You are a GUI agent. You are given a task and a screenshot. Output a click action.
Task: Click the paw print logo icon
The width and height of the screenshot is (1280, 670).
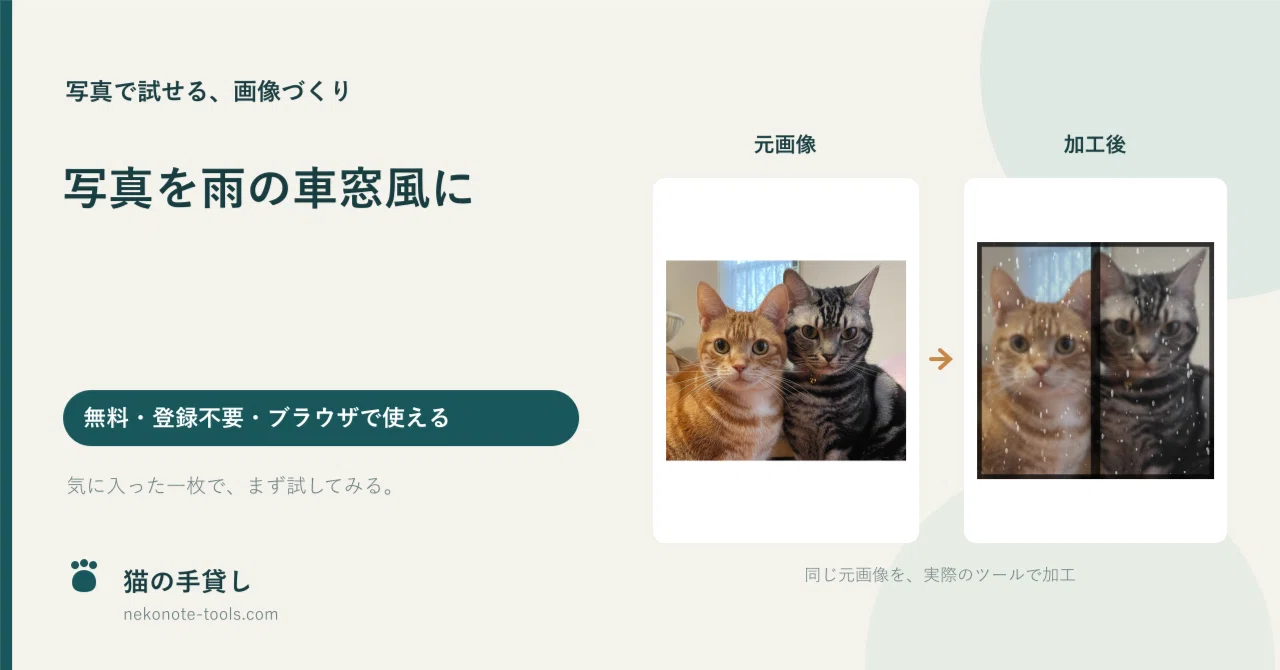[85, 575]
